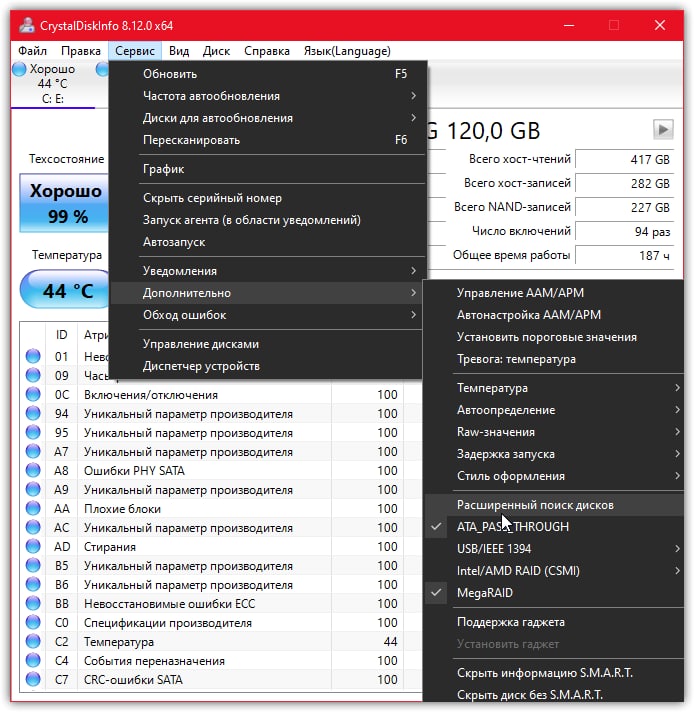Toggle Расширенный поиск дисков option
Image resolution: width=694 pixels, height=712 pixels.
point(554,504)
